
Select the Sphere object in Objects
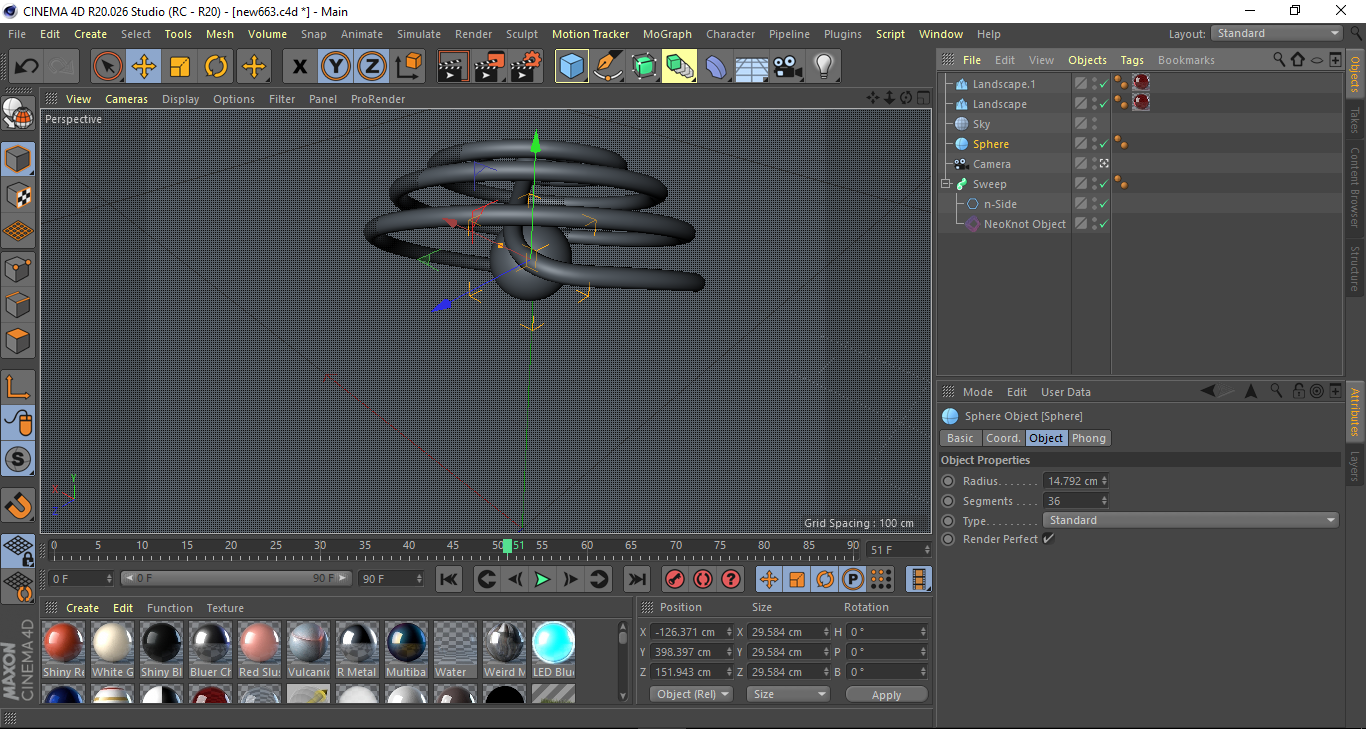coord(991,144)
